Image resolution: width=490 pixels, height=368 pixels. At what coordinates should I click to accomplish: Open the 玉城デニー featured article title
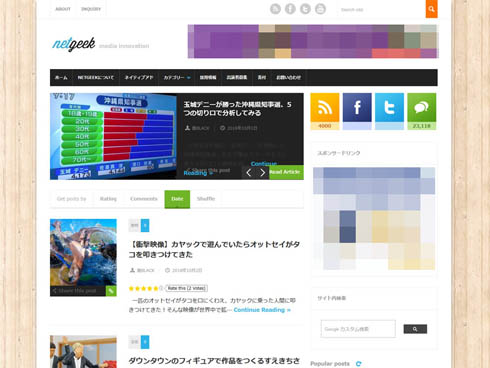[238, 109]
